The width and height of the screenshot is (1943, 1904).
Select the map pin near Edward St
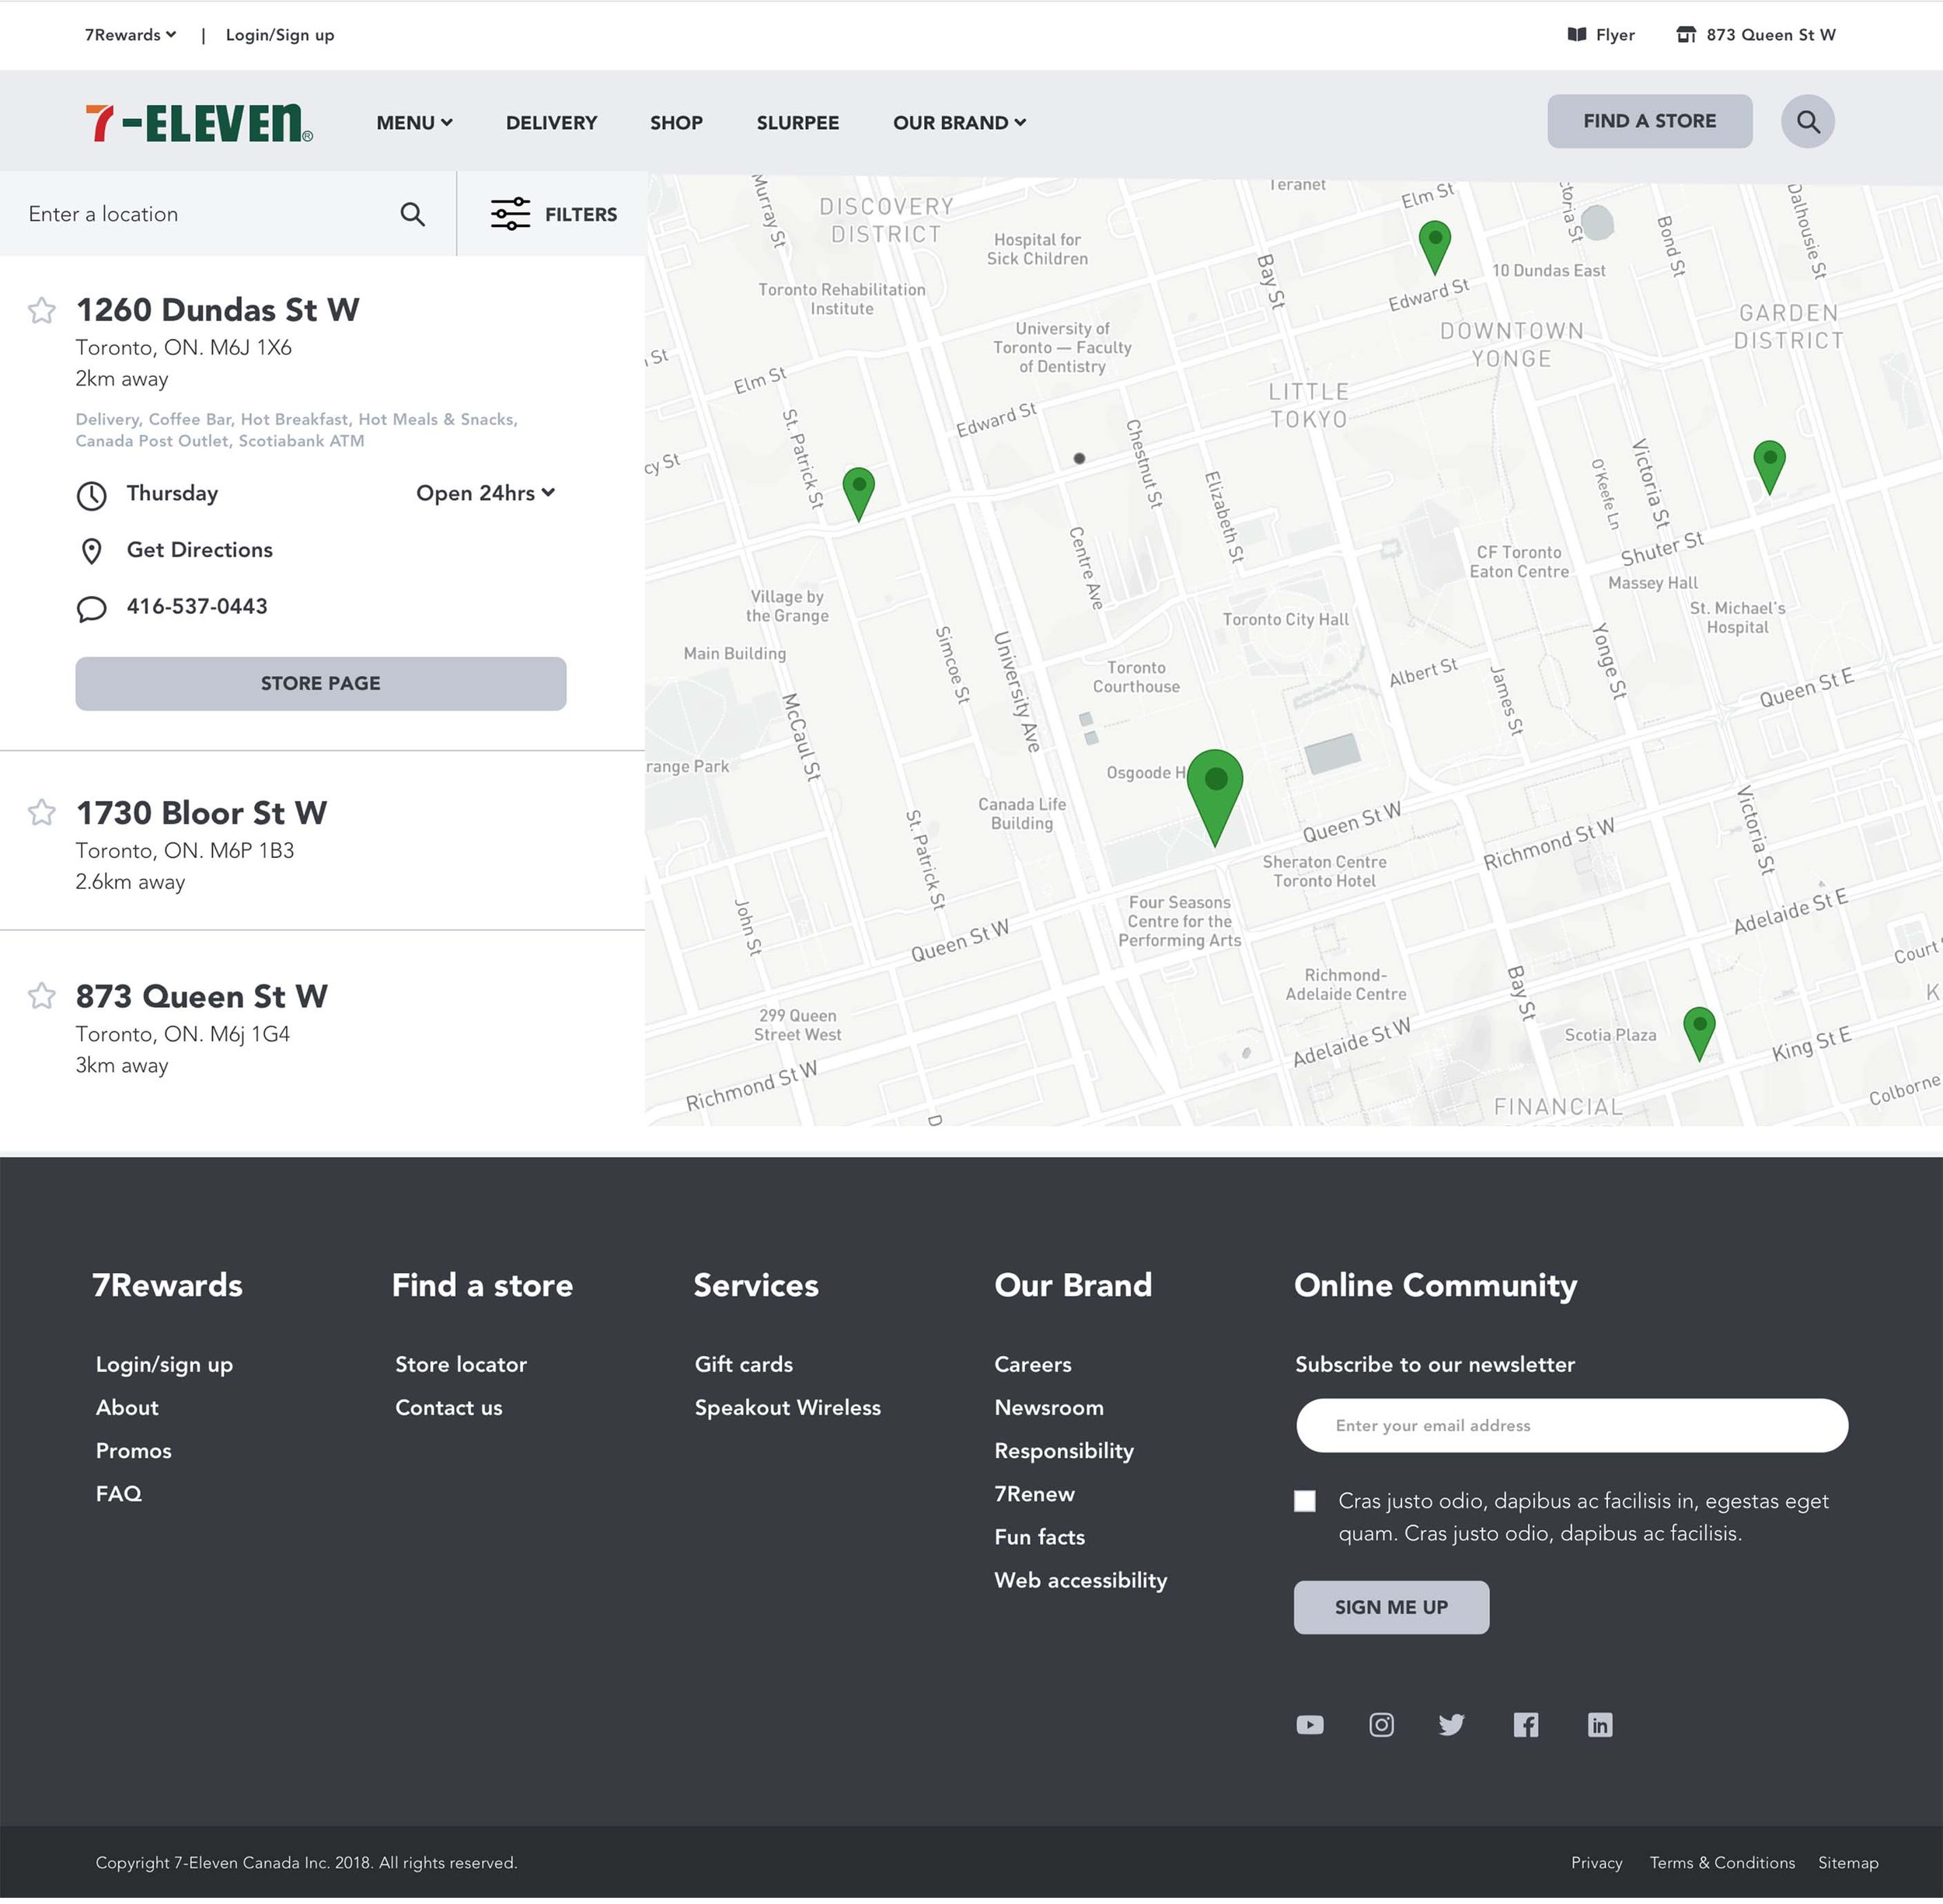point(1434,246)
